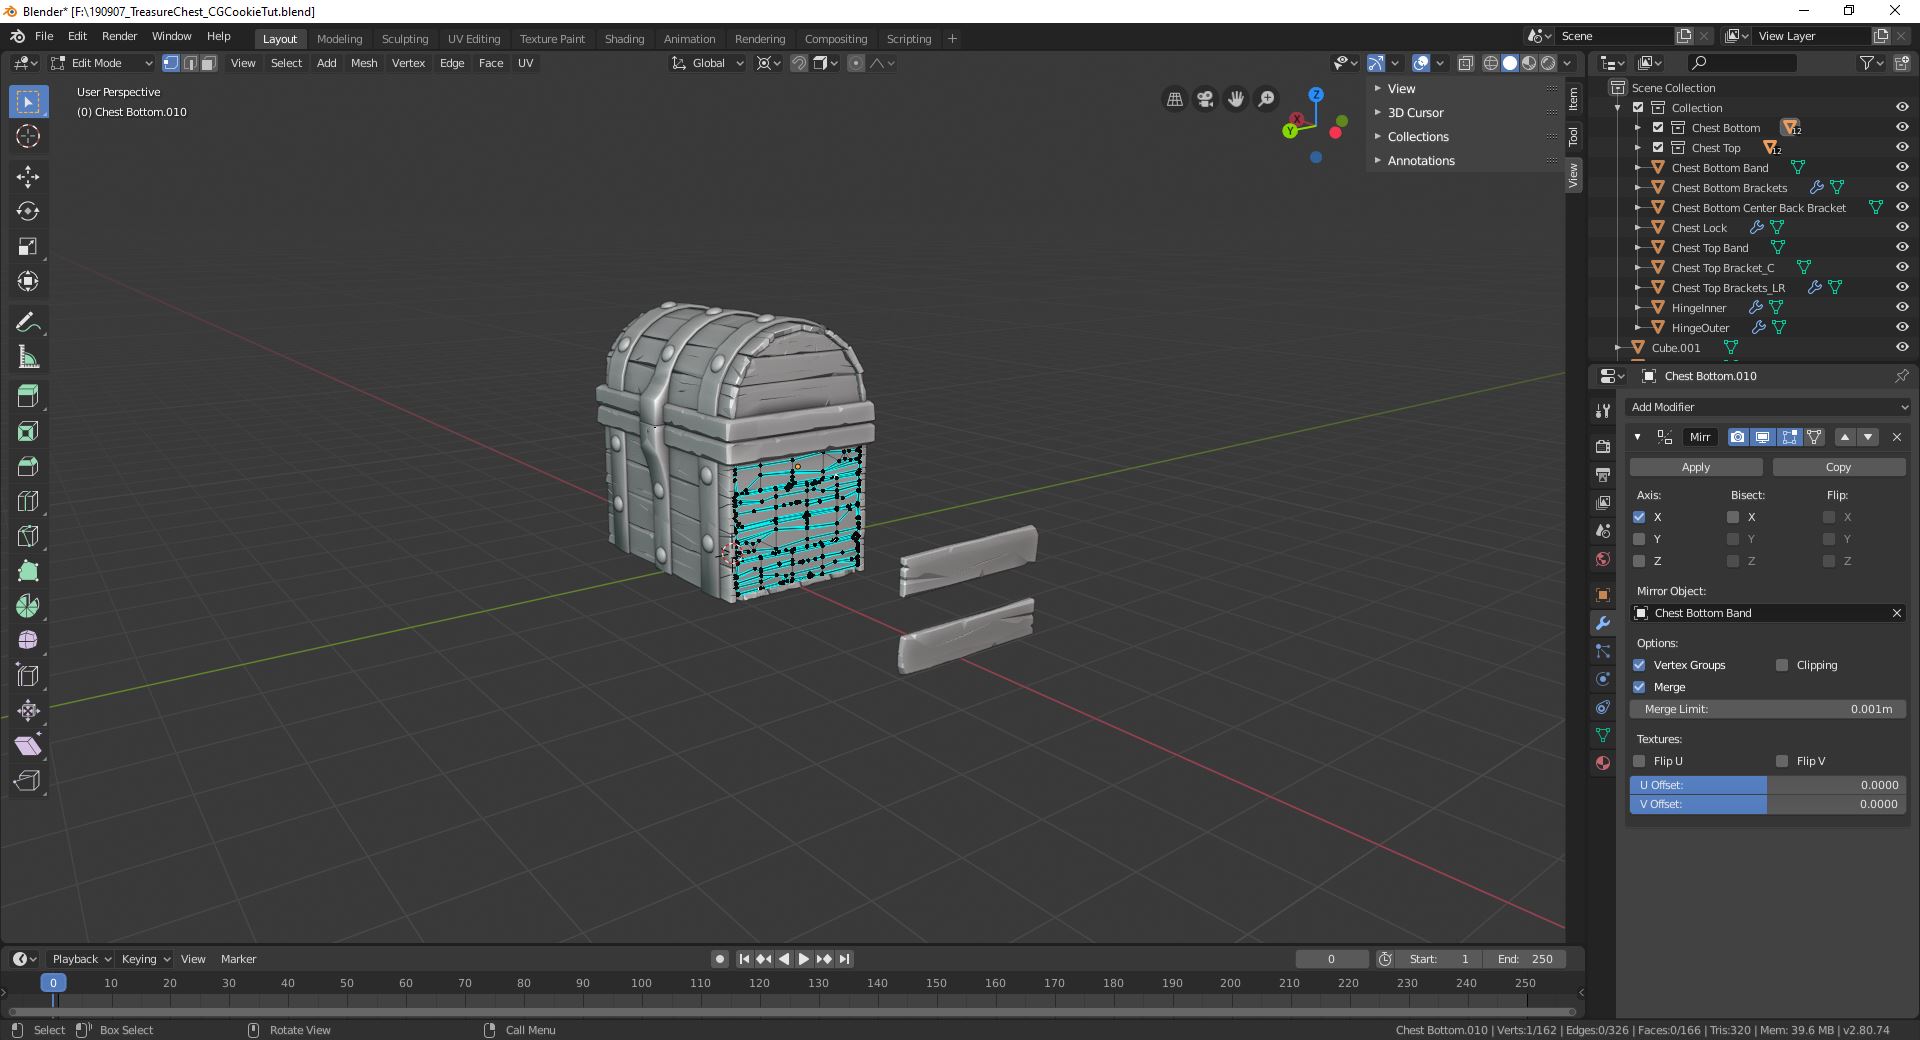Image resolution: width=1920 pixels, height=1040 pixels.
Task: Apply the Mirror modifier
Action: (1696, 467)
